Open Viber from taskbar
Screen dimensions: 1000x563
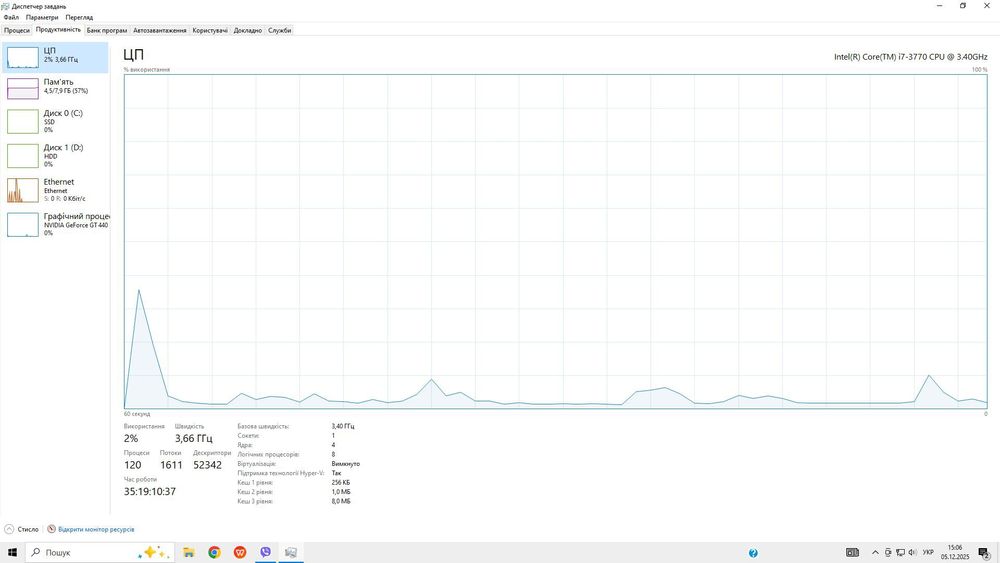click(x=265, y=552)
